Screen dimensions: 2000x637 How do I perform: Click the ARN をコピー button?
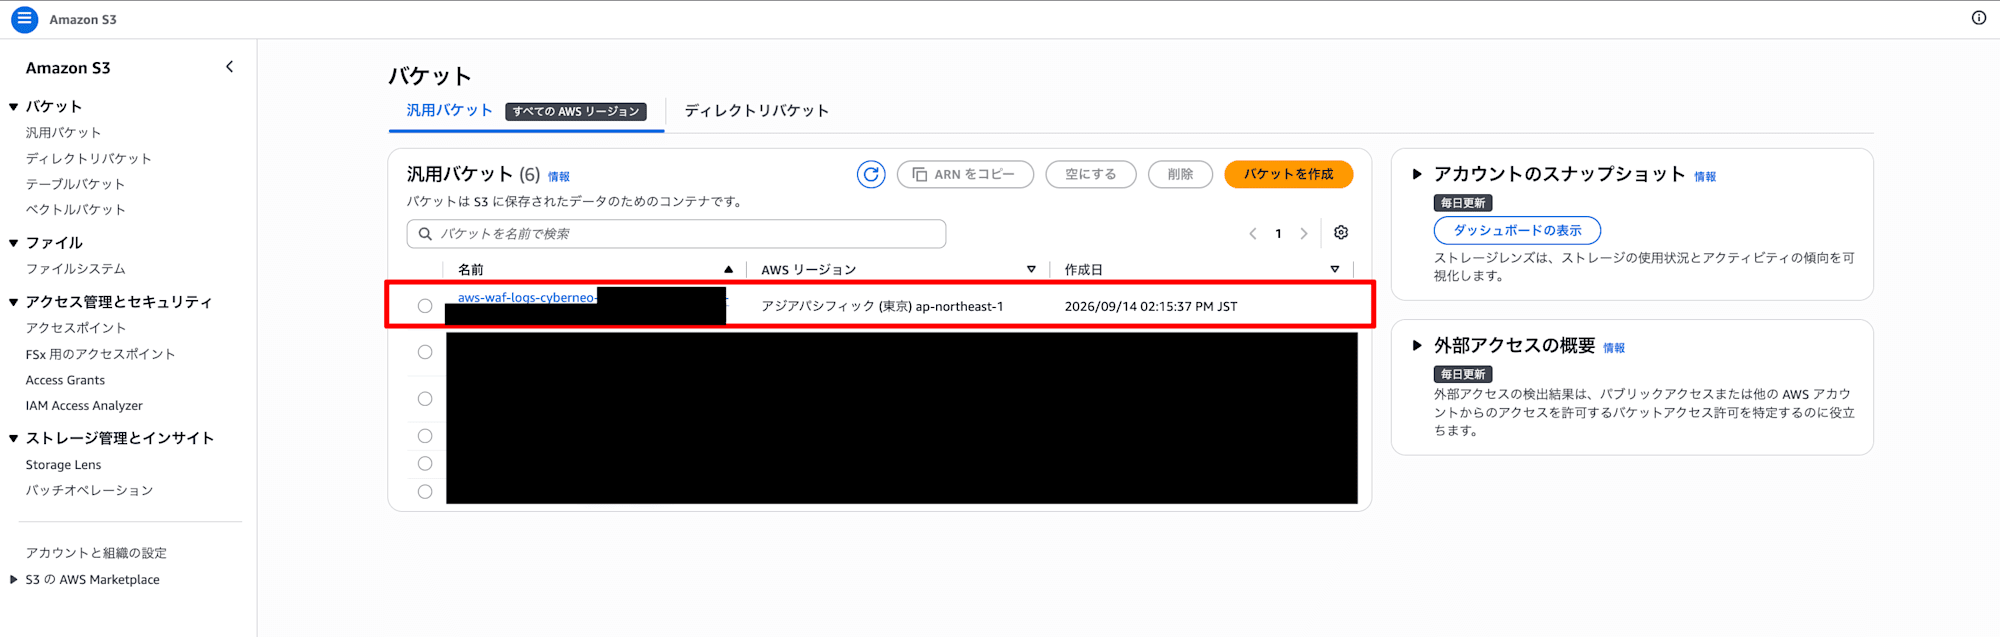point(964,174)
